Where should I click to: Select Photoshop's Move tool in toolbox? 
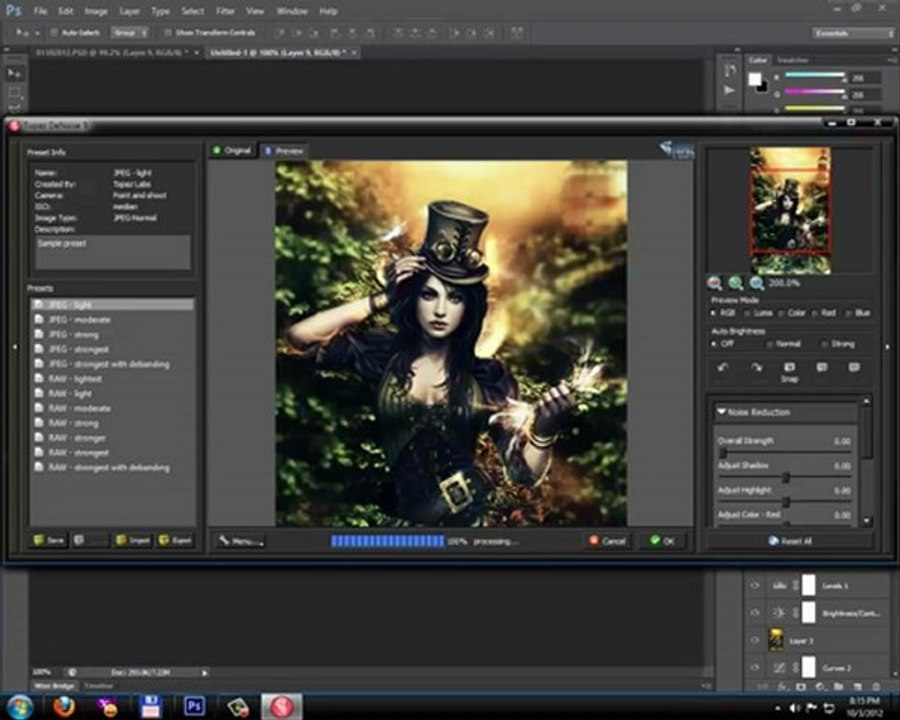[x=15, y=73]
